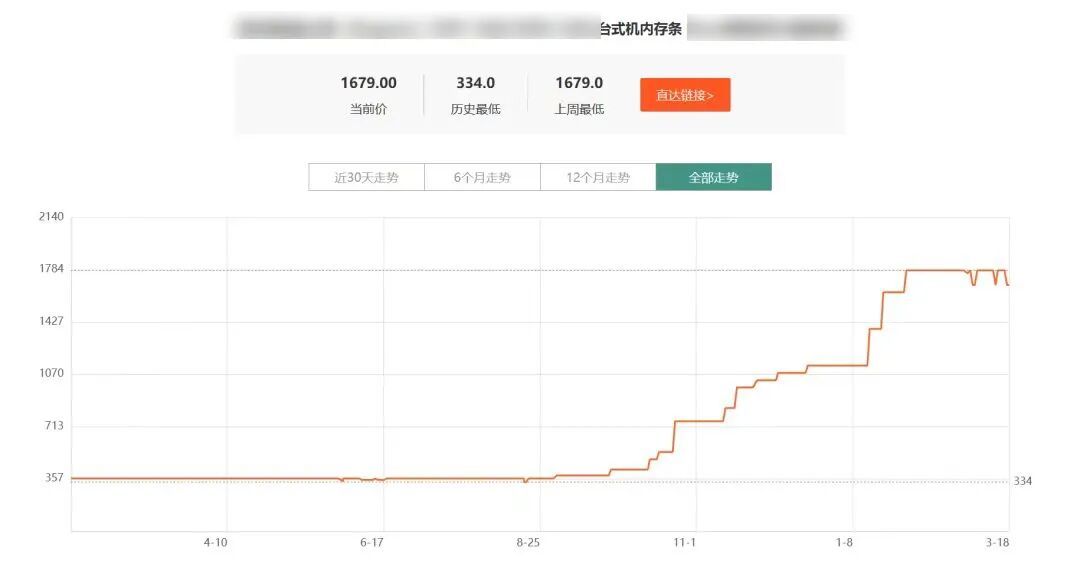The image size is (1080, 567).
Task: Open the 12个月走势 trend tab
Action: pyautogui.click(x=598, y=177)
